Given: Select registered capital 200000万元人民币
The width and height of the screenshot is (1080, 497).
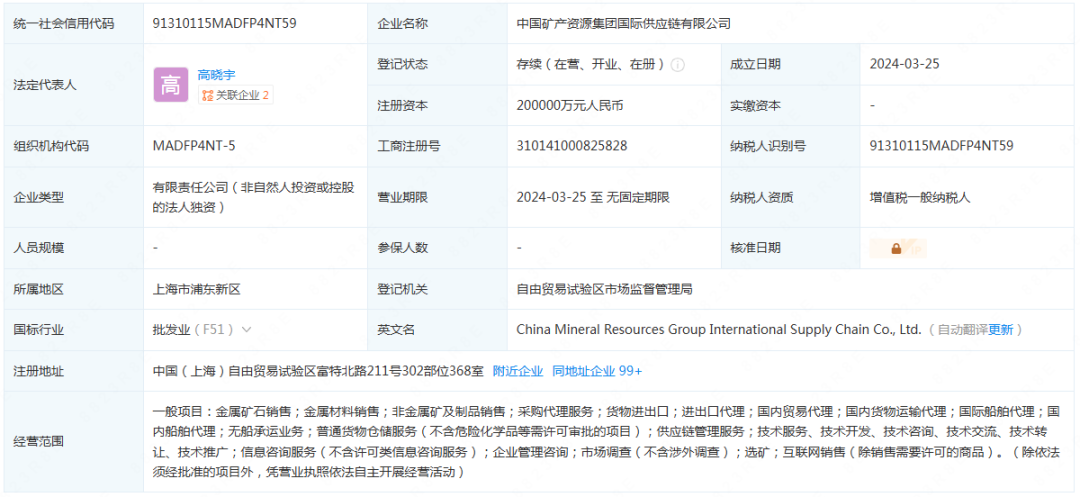Looking at the screenshot, I should (x=570, y=106).
